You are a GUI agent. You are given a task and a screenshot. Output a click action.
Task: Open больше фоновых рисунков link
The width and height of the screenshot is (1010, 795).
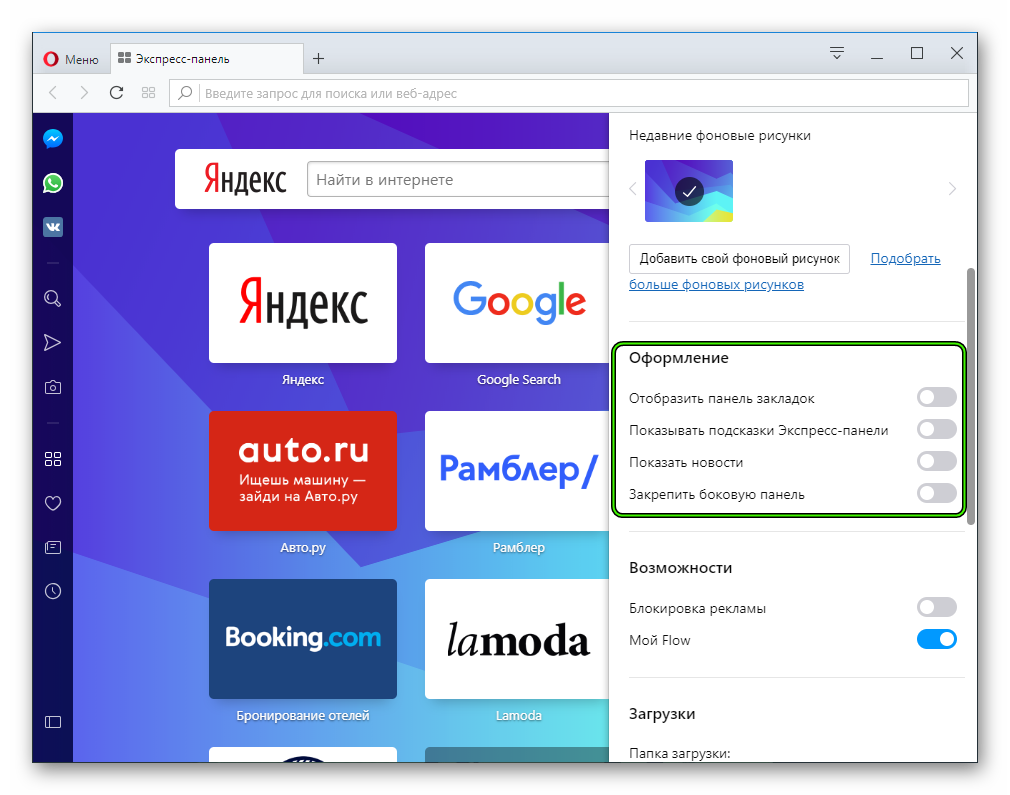[x=716, y=285]
